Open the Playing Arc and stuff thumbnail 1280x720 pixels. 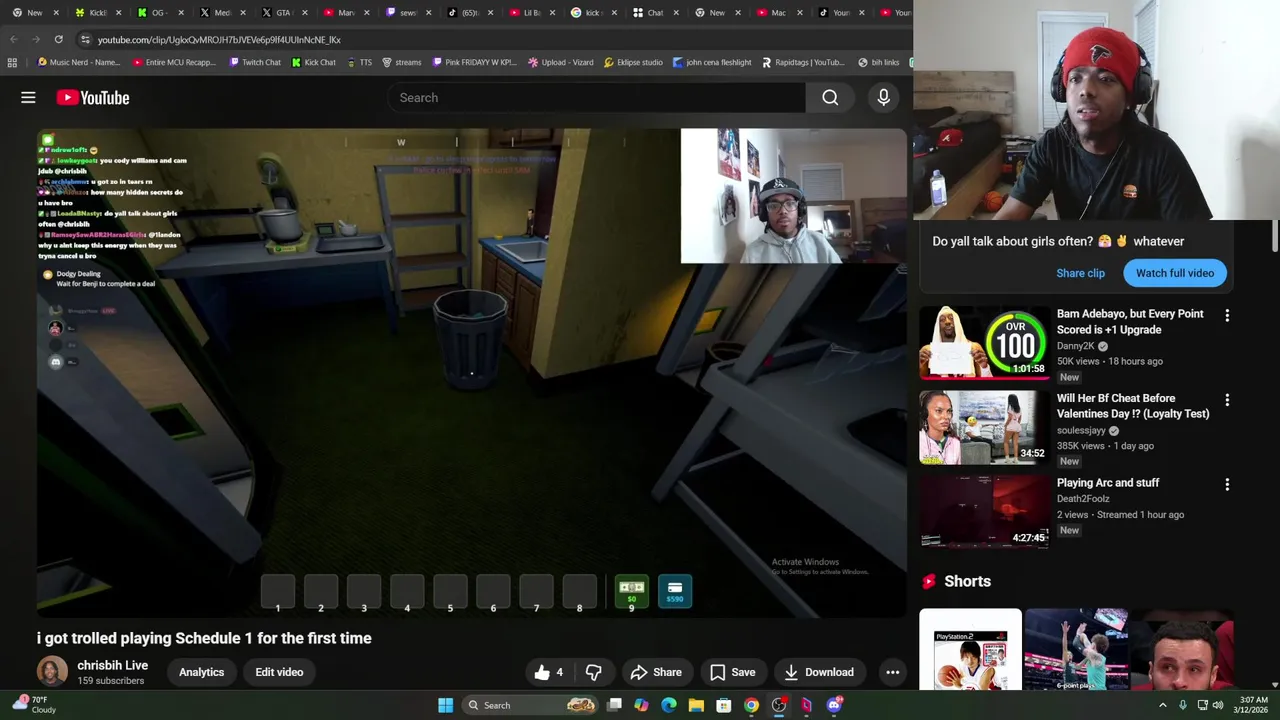click(x=984, y=511)
